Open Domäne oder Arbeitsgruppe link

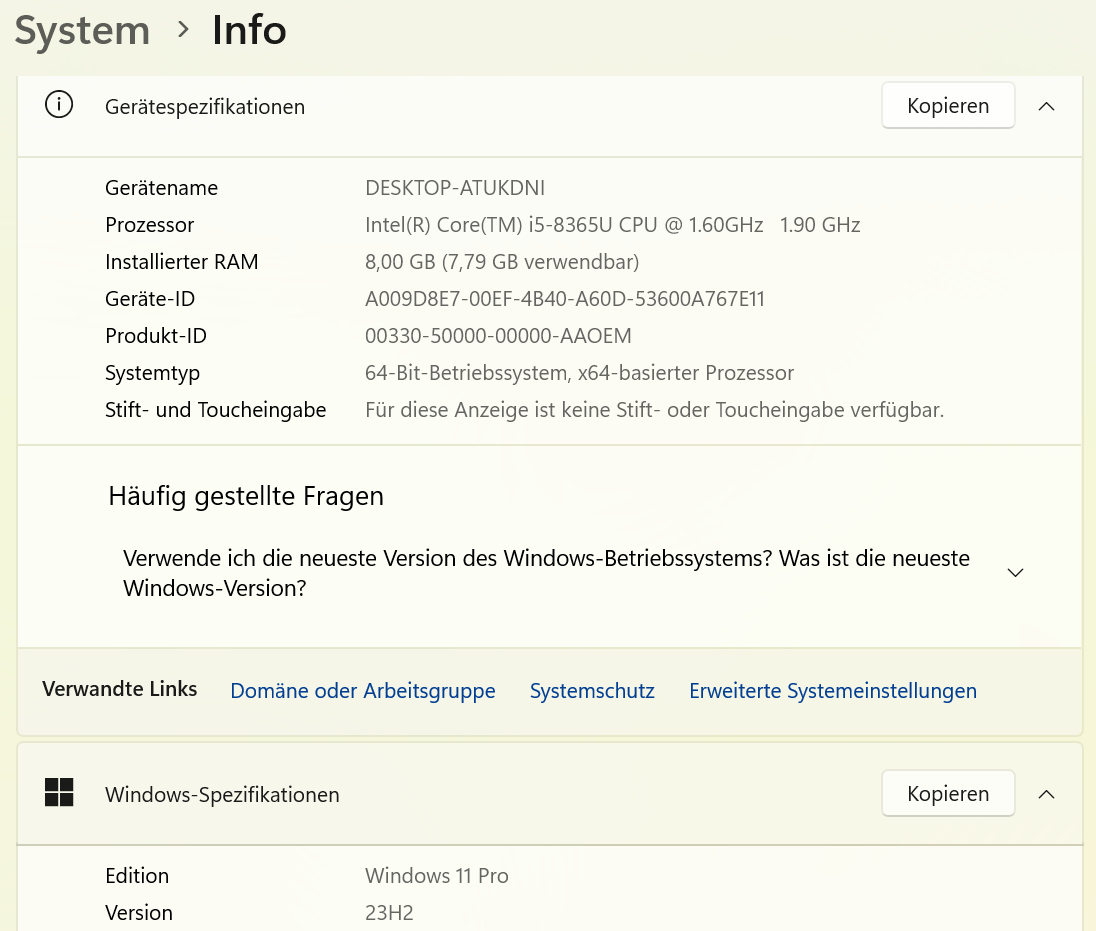pos(363,691)
